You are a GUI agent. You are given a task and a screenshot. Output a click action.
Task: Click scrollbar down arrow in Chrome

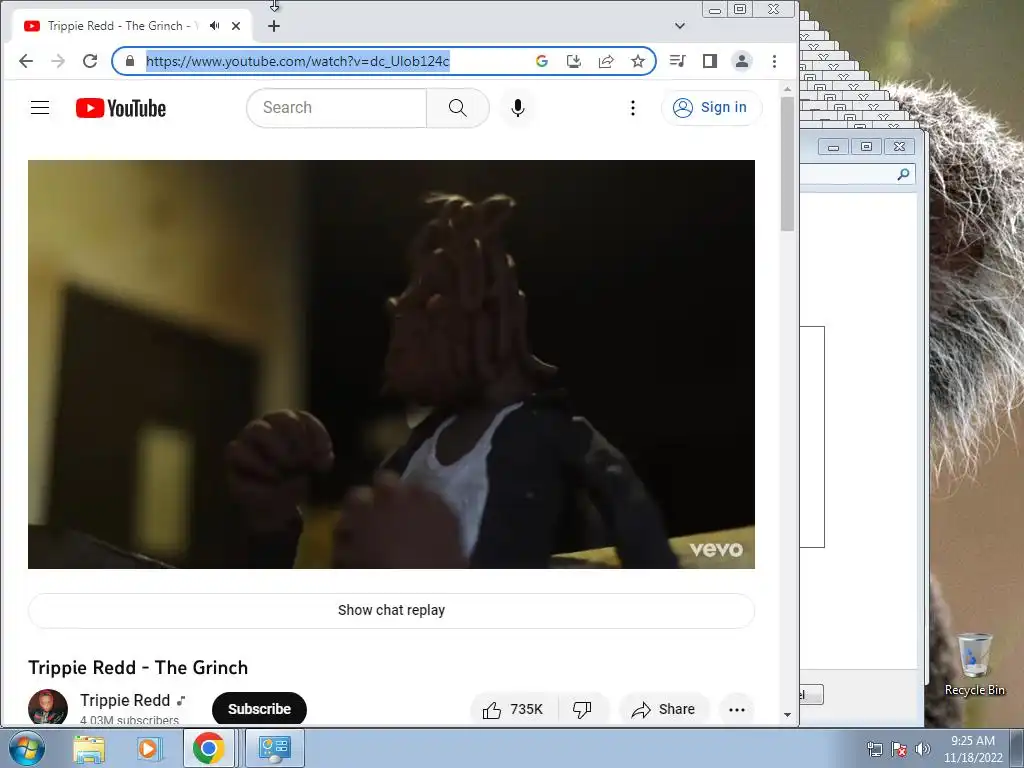pyautogui.click(x=787, y=714)
